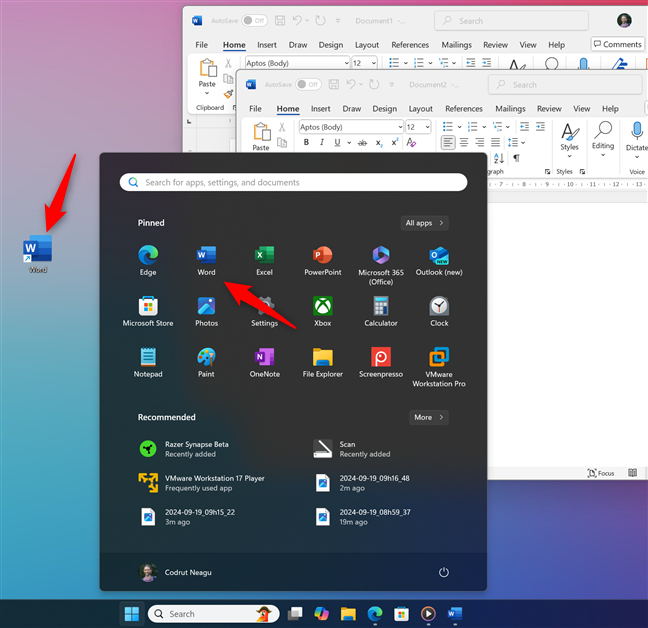Launch the Calculator app
This screenshot has width=648, height=628.
(381, 311)
